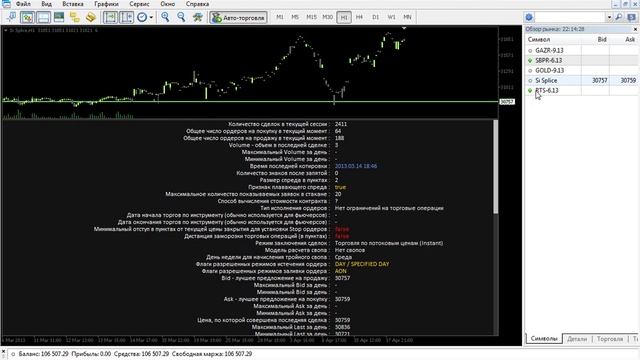Viewport: 640px width, 360px height.
Task: Switch to M15 timeframe
Action: [311, 17]
